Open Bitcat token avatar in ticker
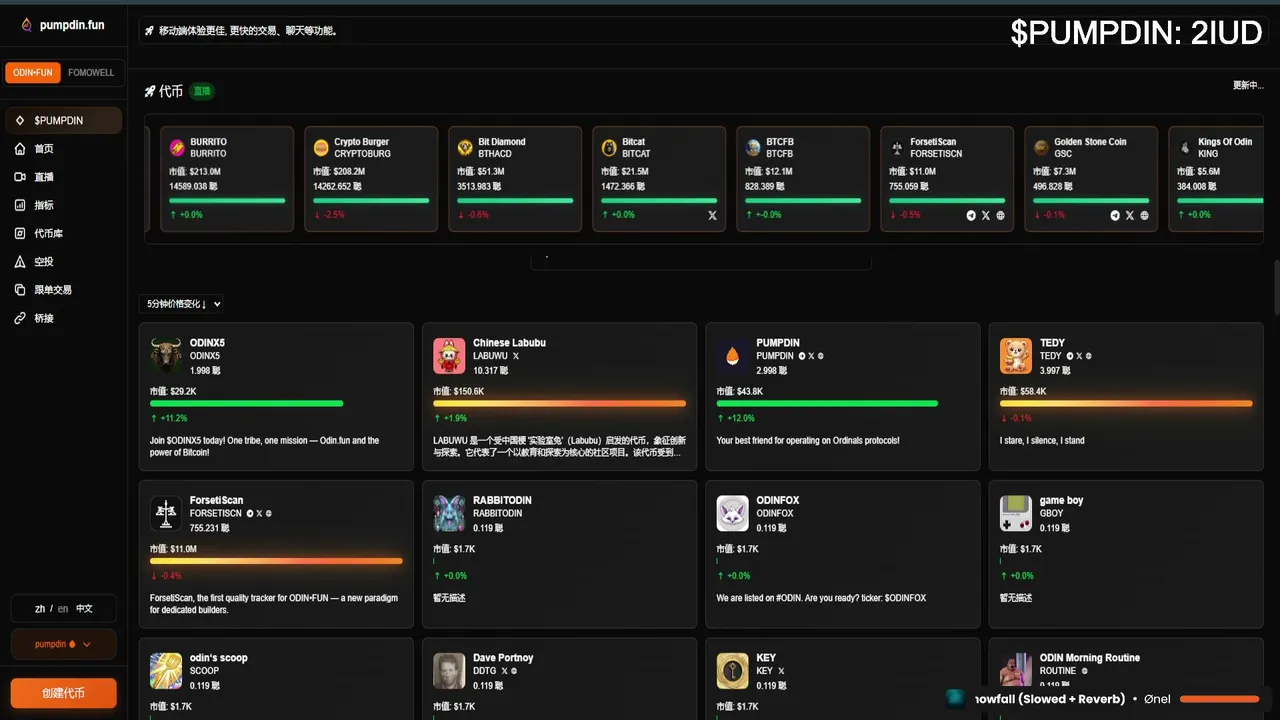Viewport: 1280px width, 720px height. (x=609, y=148)
